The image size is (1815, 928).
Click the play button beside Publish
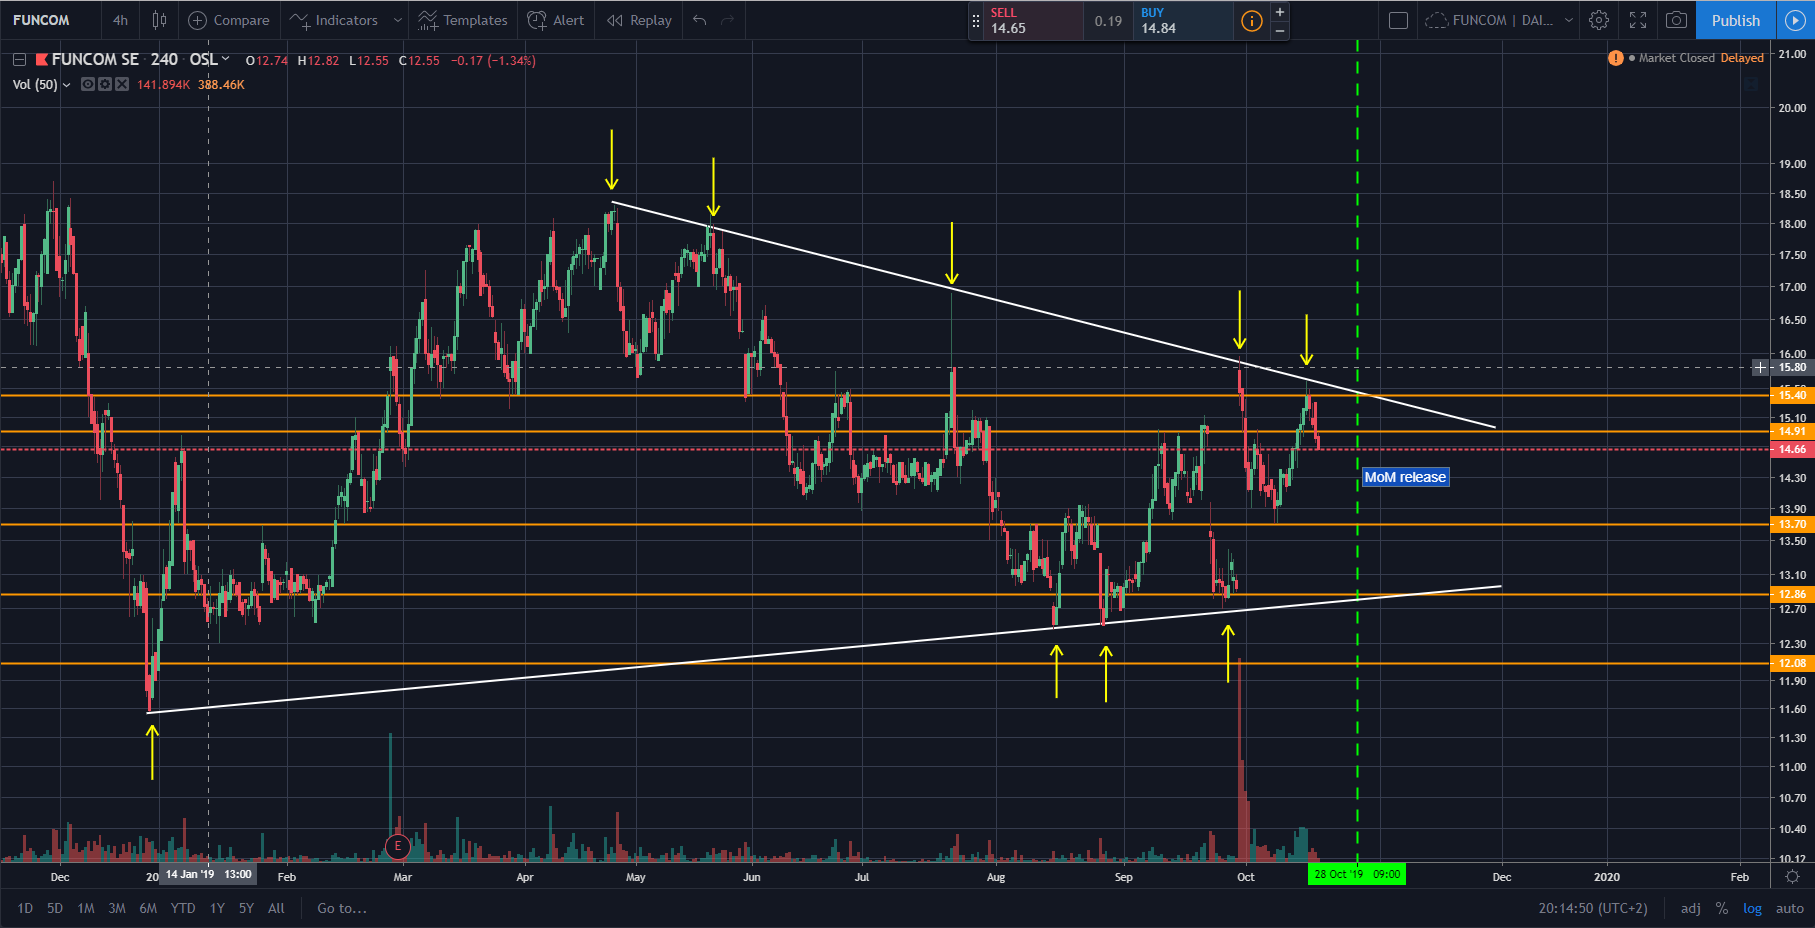point(1795,20)
